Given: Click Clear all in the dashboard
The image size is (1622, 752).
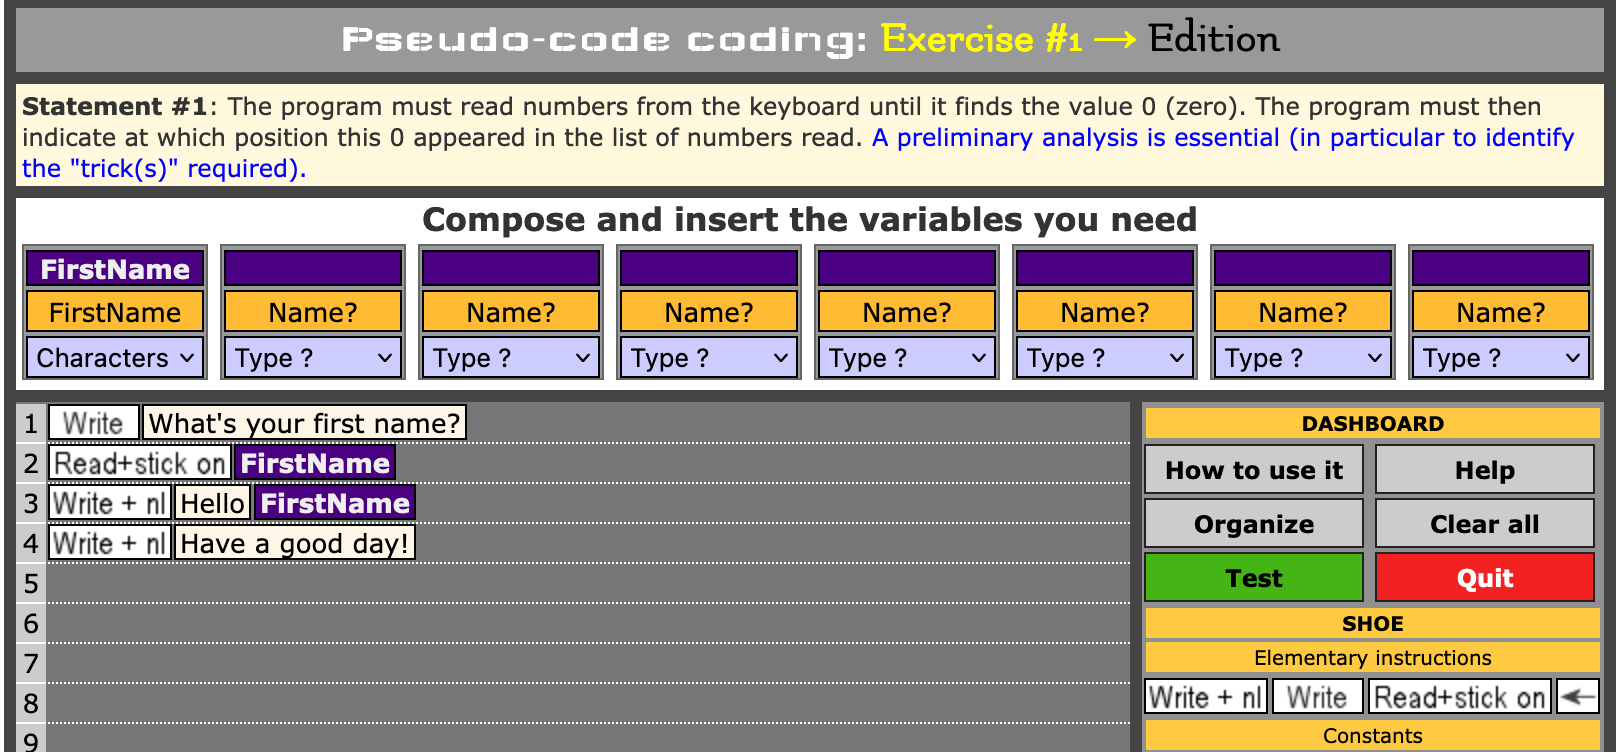Looking at the screenshot, I should coord(1484,524).
